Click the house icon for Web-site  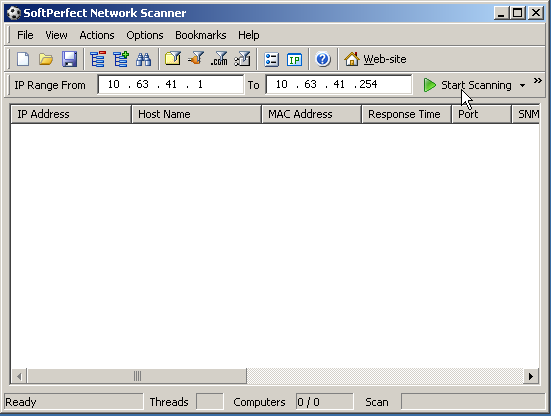(351, 59)
